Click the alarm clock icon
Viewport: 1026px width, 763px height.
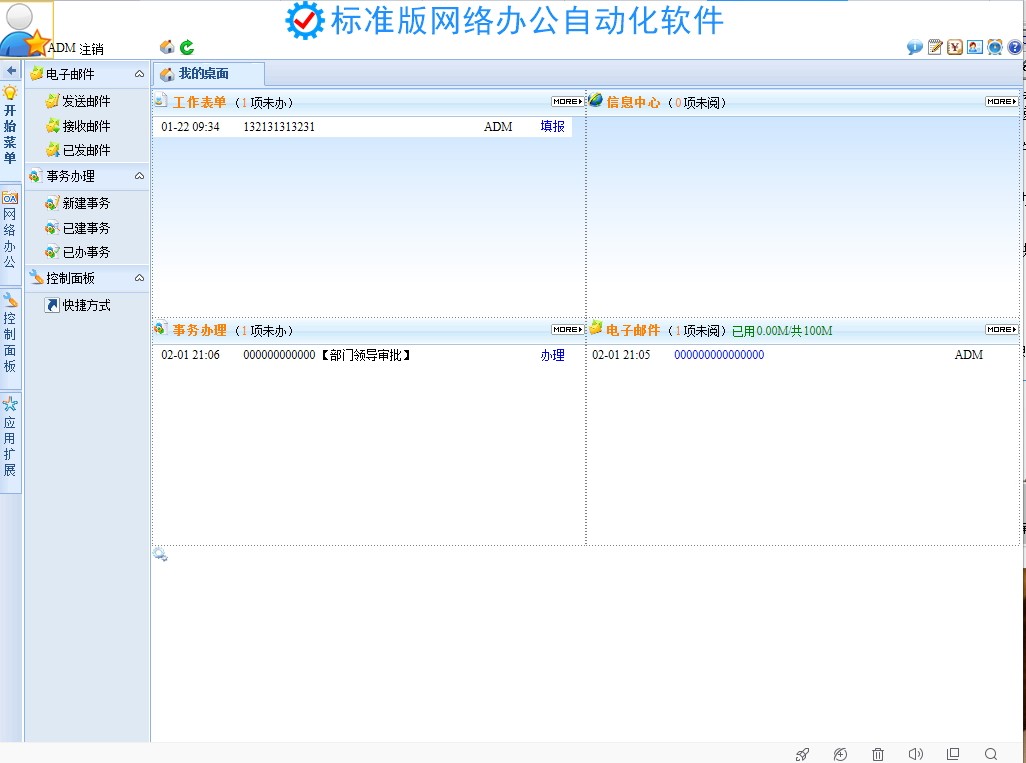tap(995, 47)
